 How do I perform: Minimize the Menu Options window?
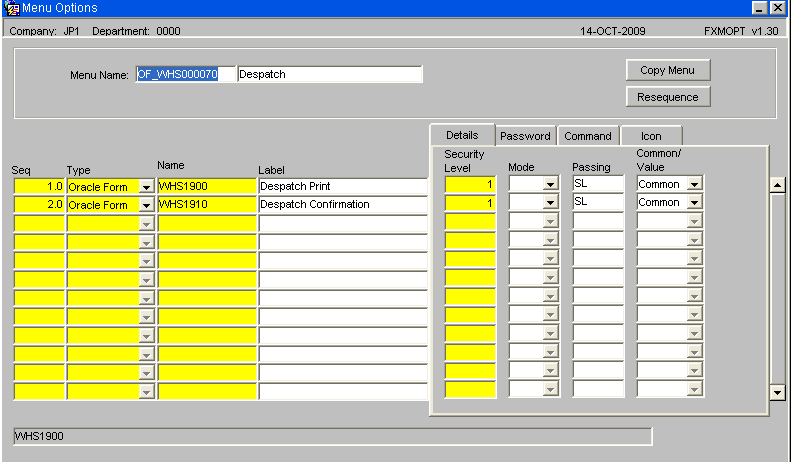[x=760, y=8]
